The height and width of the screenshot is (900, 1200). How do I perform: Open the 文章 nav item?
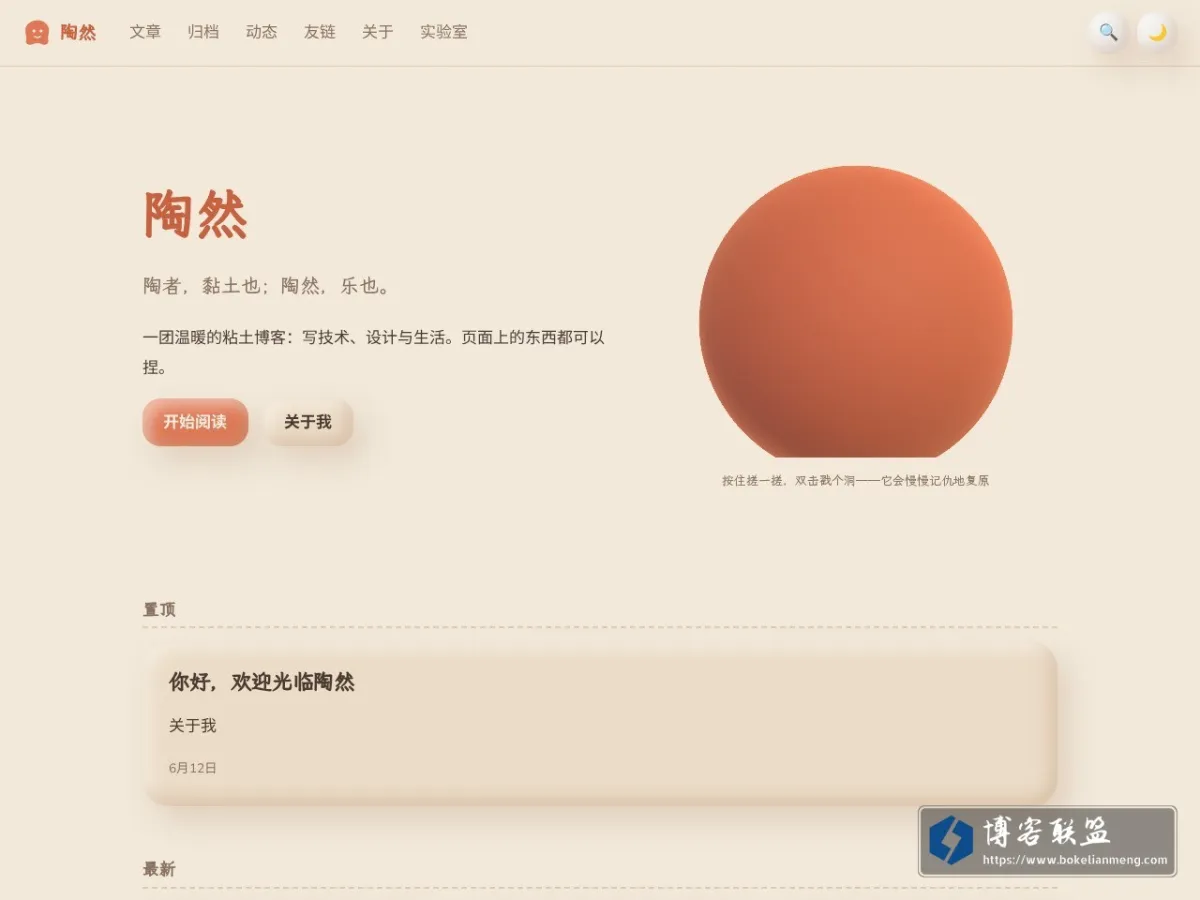tap(145, 32)
